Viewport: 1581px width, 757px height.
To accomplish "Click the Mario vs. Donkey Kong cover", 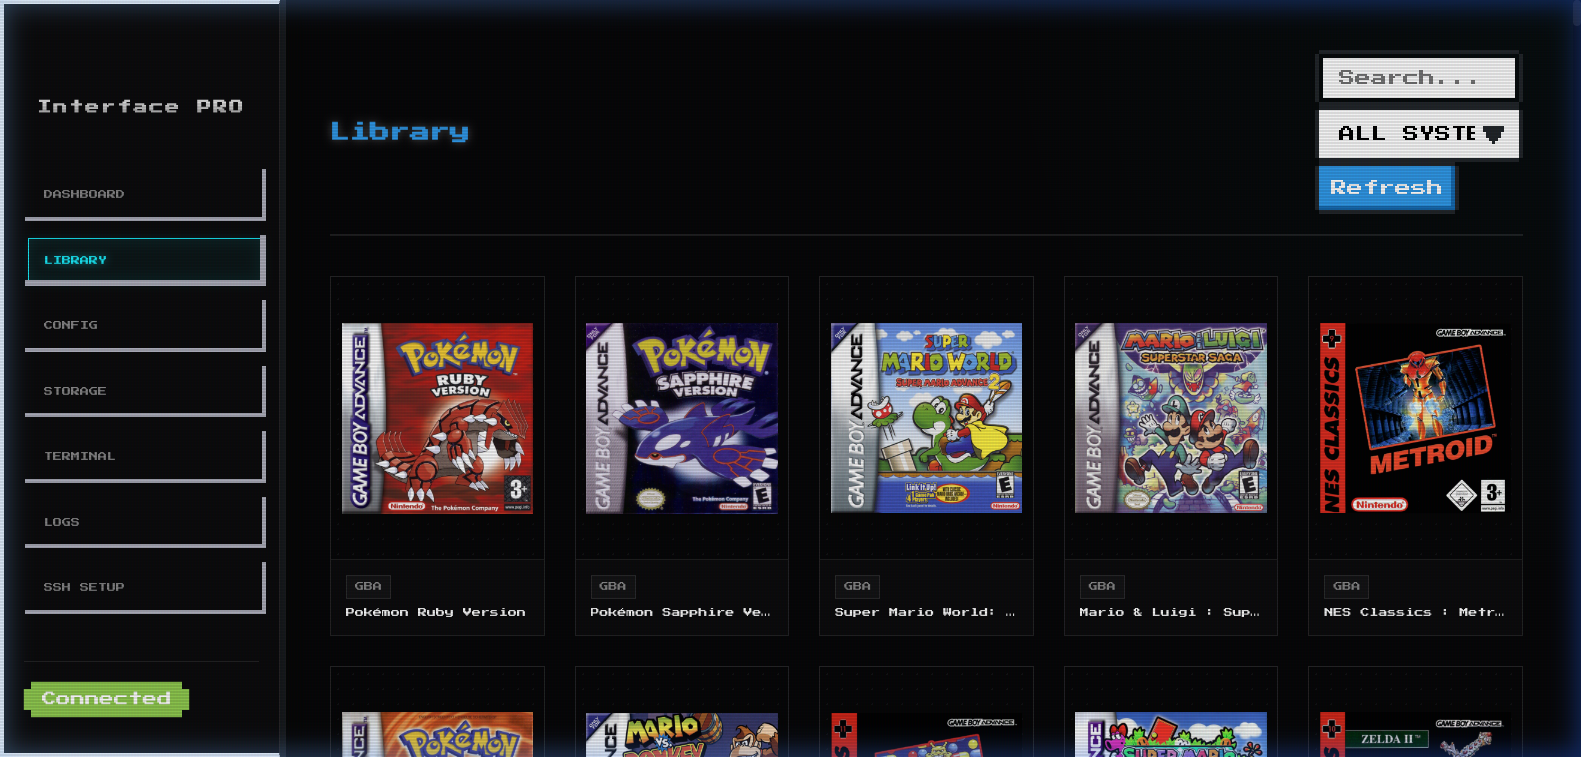I will pyautogui.click(x=681, y=735).
